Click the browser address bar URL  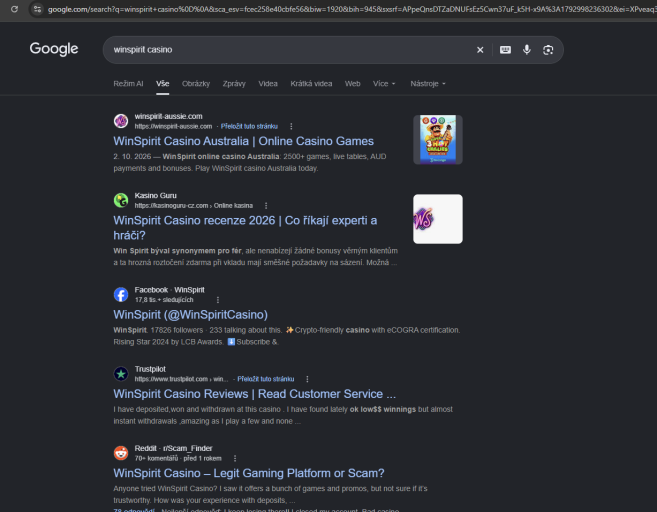[x=351, y=9]
